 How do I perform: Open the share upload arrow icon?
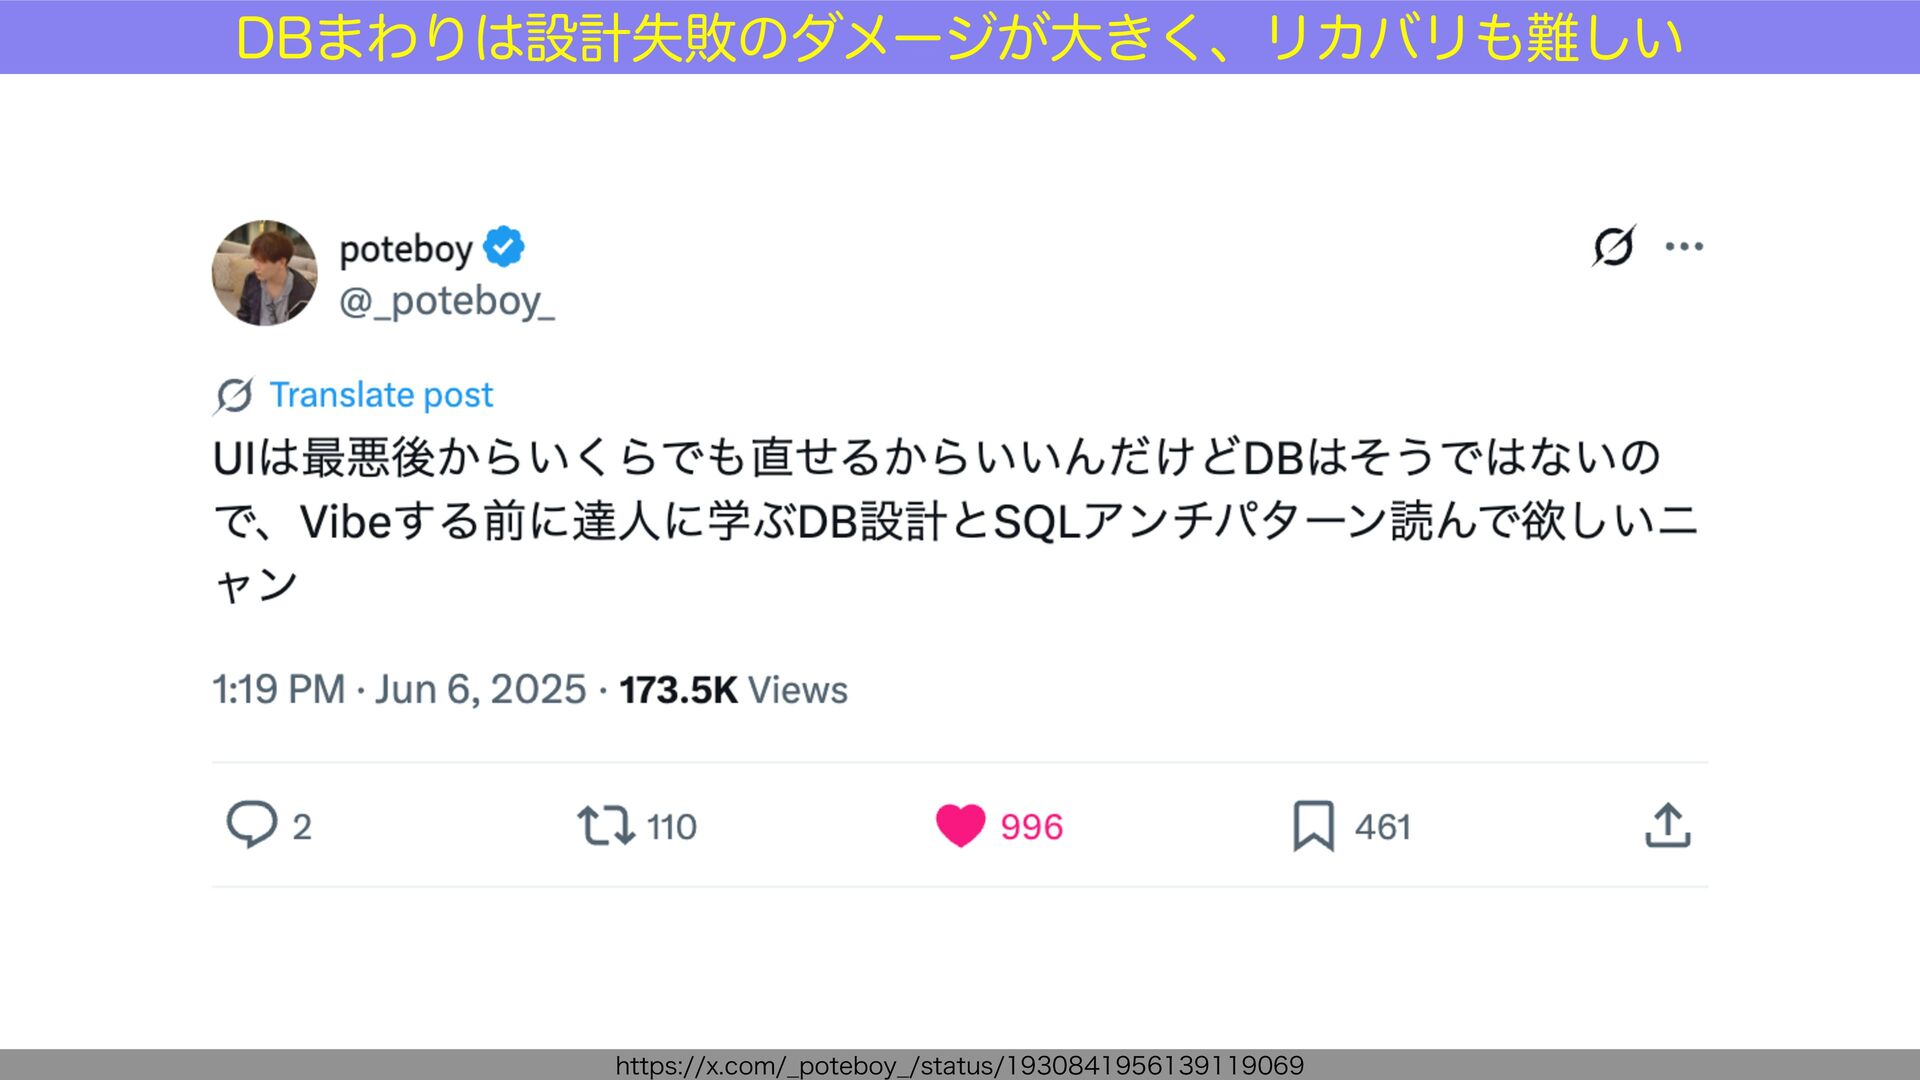click(1668, 825)
